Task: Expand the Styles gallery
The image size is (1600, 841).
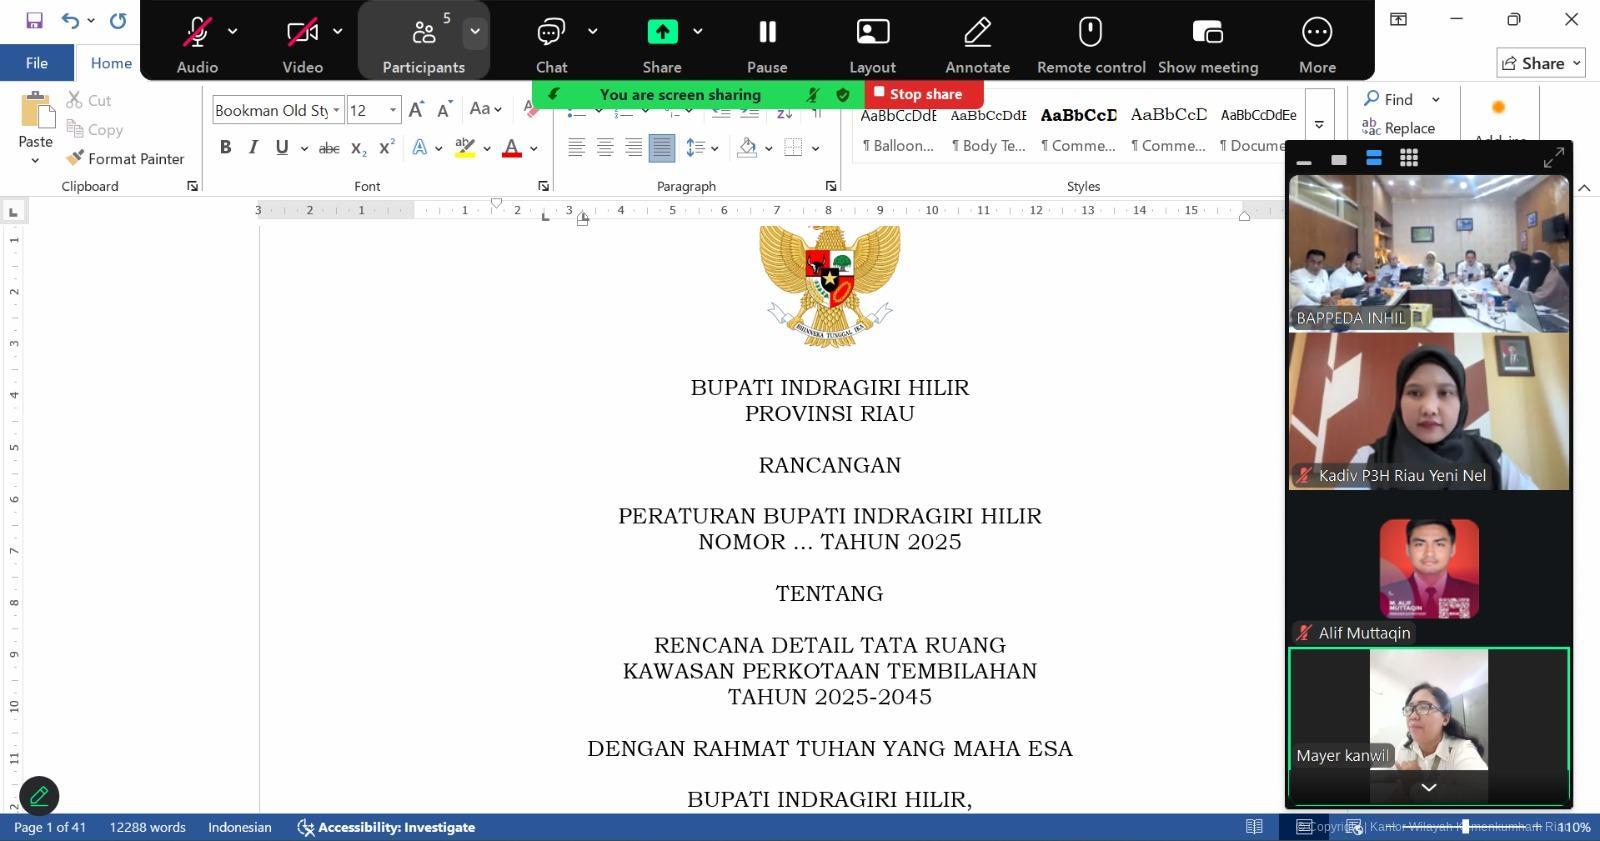Action: [1319, 125]
